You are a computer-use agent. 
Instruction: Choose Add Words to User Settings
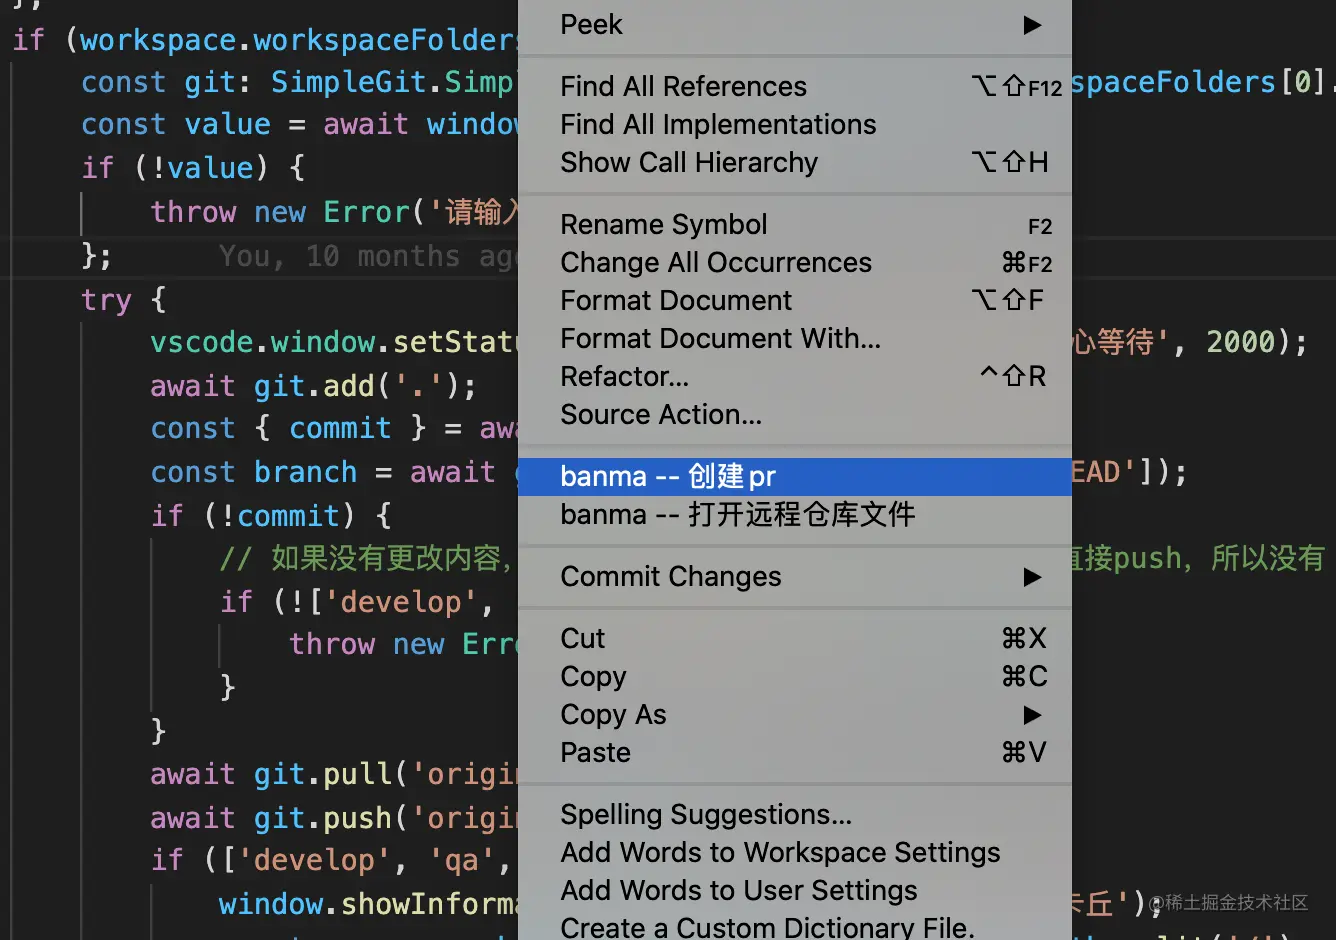pyautogui.click(x=795, y=890)
